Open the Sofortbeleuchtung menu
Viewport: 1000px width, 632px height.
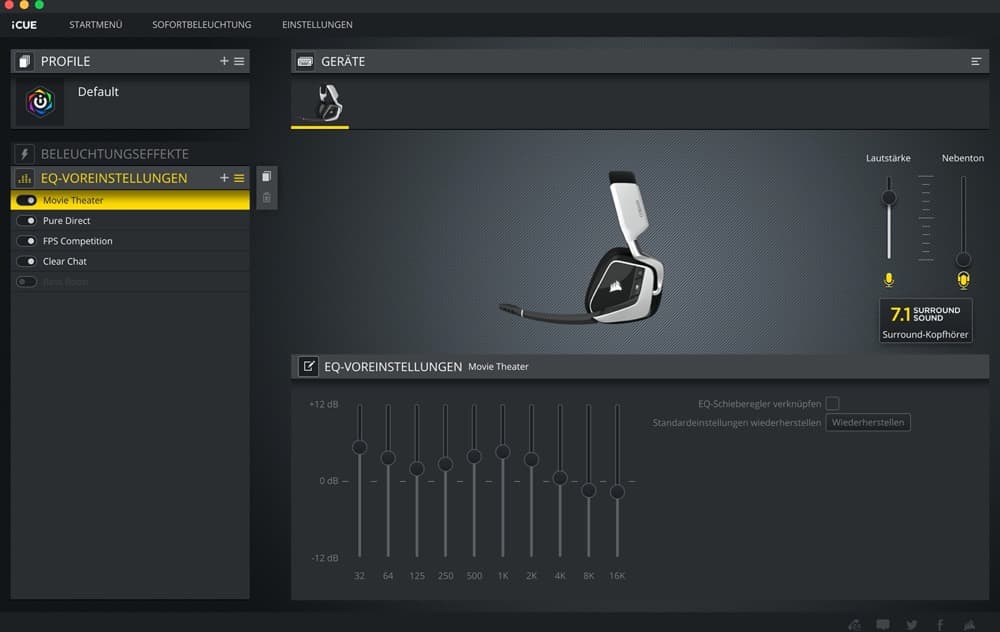click(202, 25)
